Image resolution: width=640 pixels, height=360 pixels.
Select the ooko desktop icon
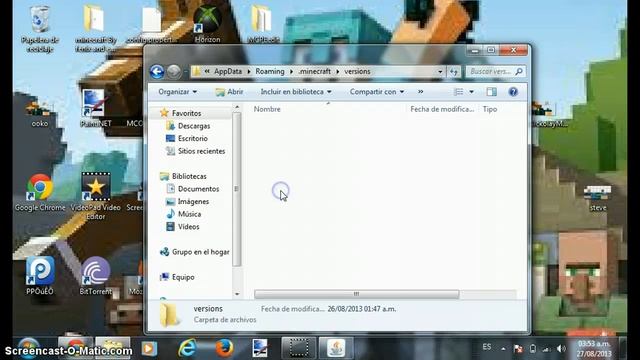[x=40, y=114]
